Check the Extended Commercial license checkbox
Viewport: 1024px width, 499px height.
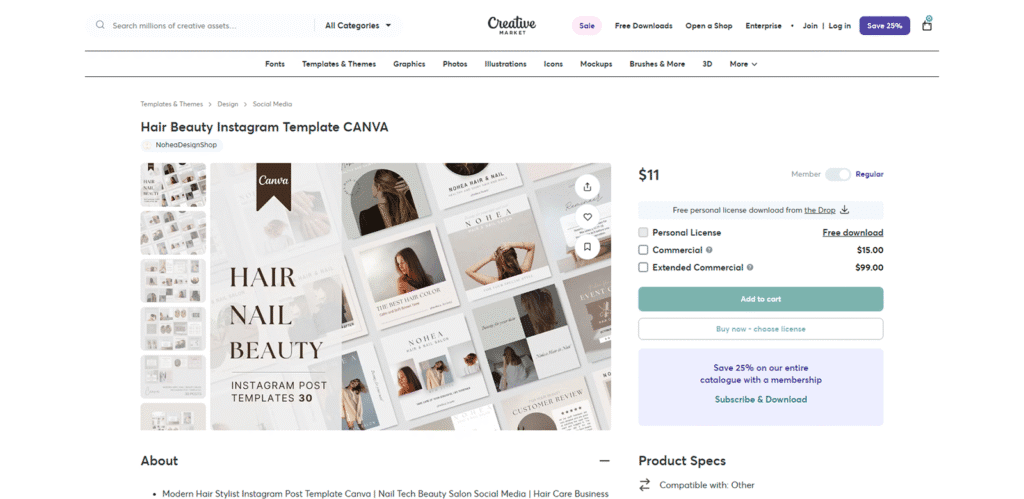(643, 267)
